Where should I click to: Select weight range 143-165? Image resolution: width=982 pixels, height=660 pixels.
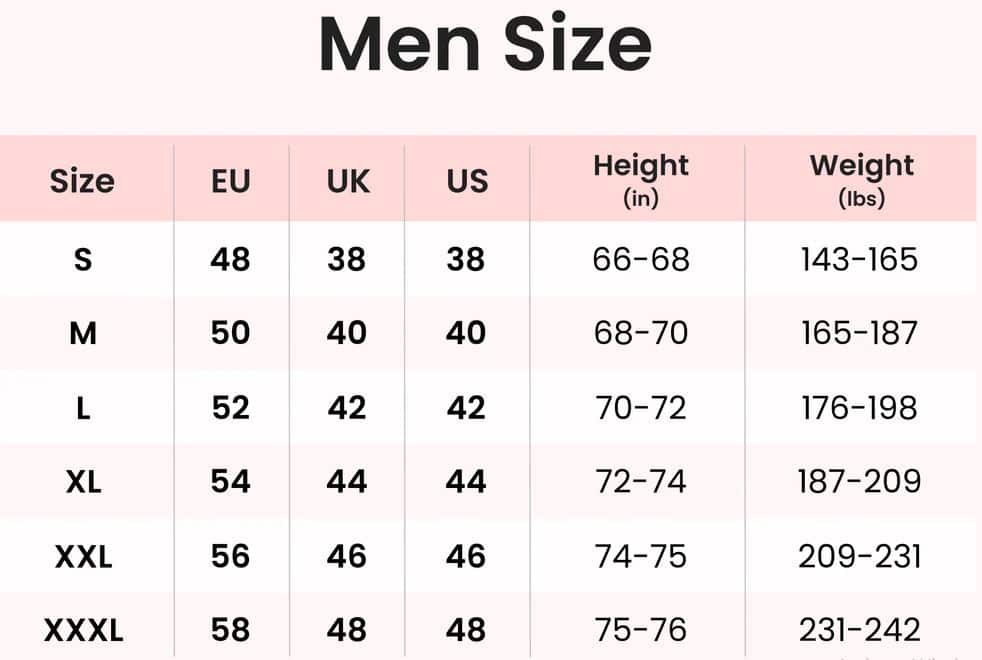click(x=859, y=260)
